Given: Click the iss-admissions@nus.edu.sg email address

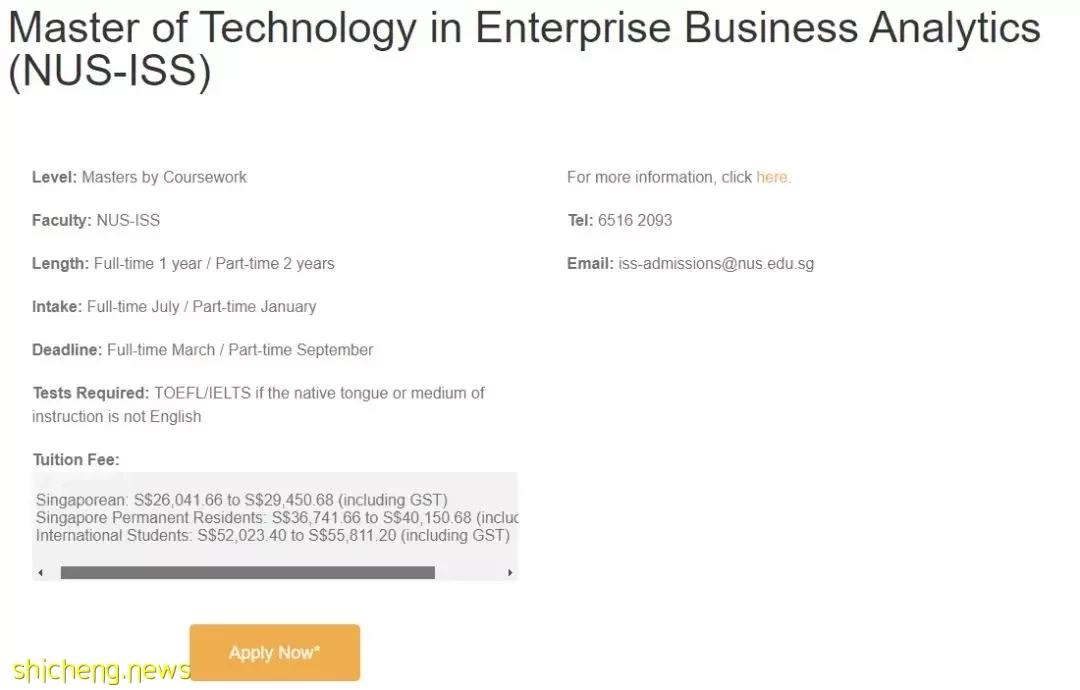Looking at the screenshot, I should [x=716, y=264].
